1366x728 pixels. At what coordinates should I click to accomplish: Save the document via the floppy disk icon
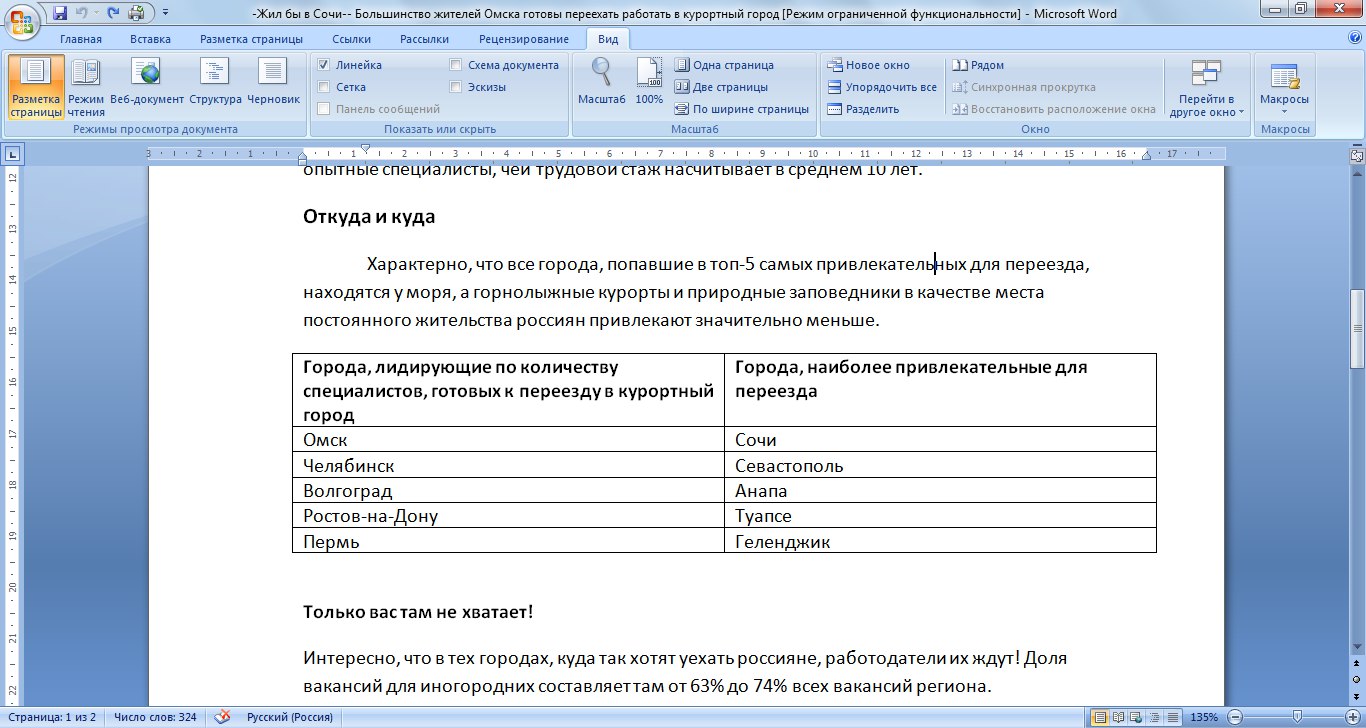coord(60,14)
